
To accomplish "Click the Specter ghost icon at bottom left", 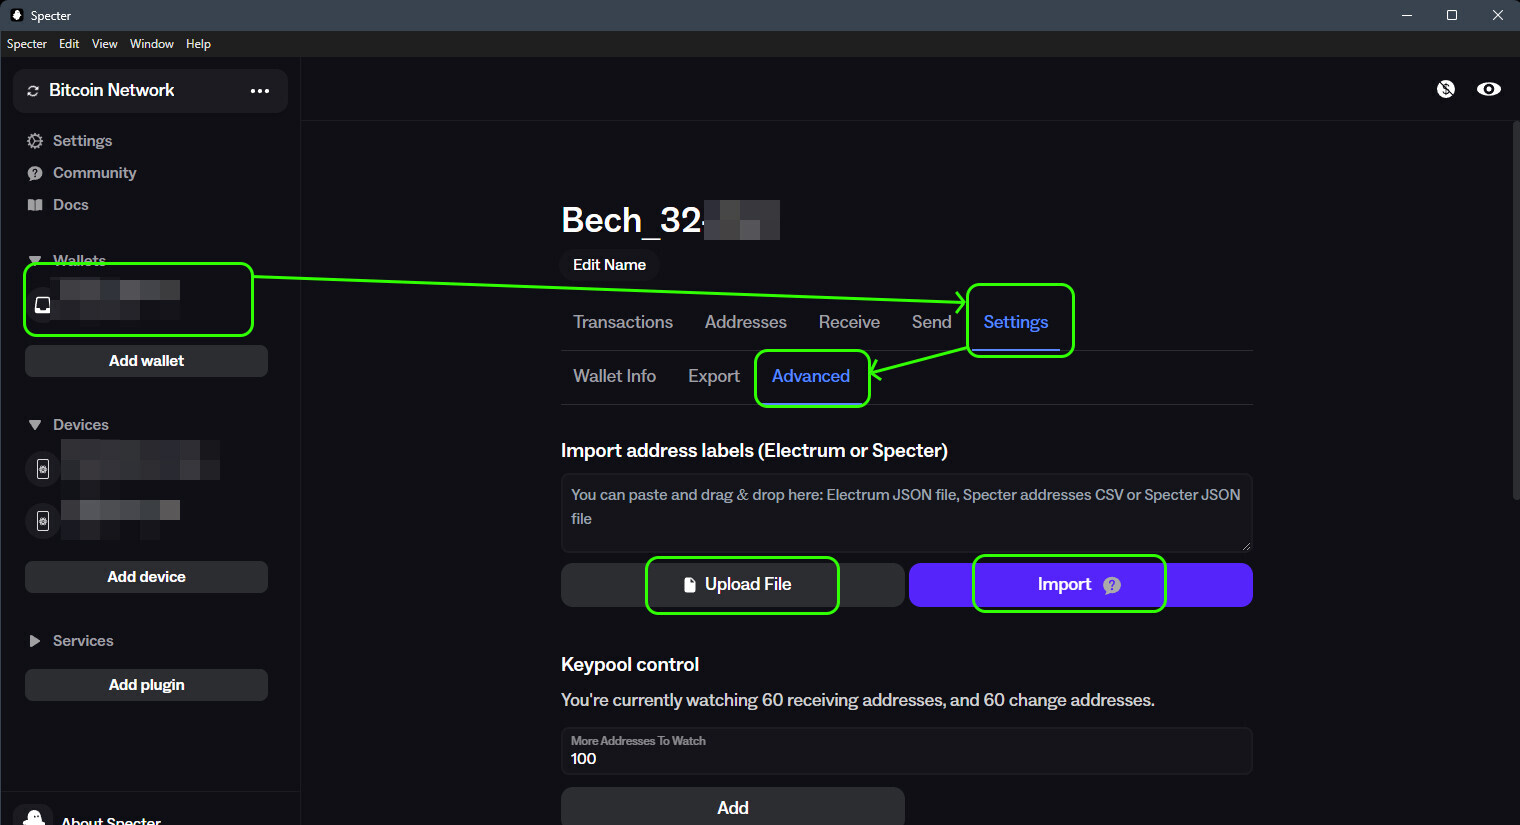I will click(35, 818).
